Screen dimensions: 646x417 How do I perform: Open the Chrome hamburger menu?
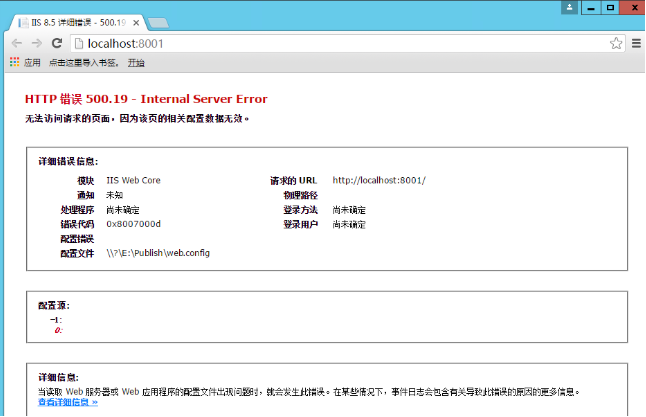tap(637, 43)
